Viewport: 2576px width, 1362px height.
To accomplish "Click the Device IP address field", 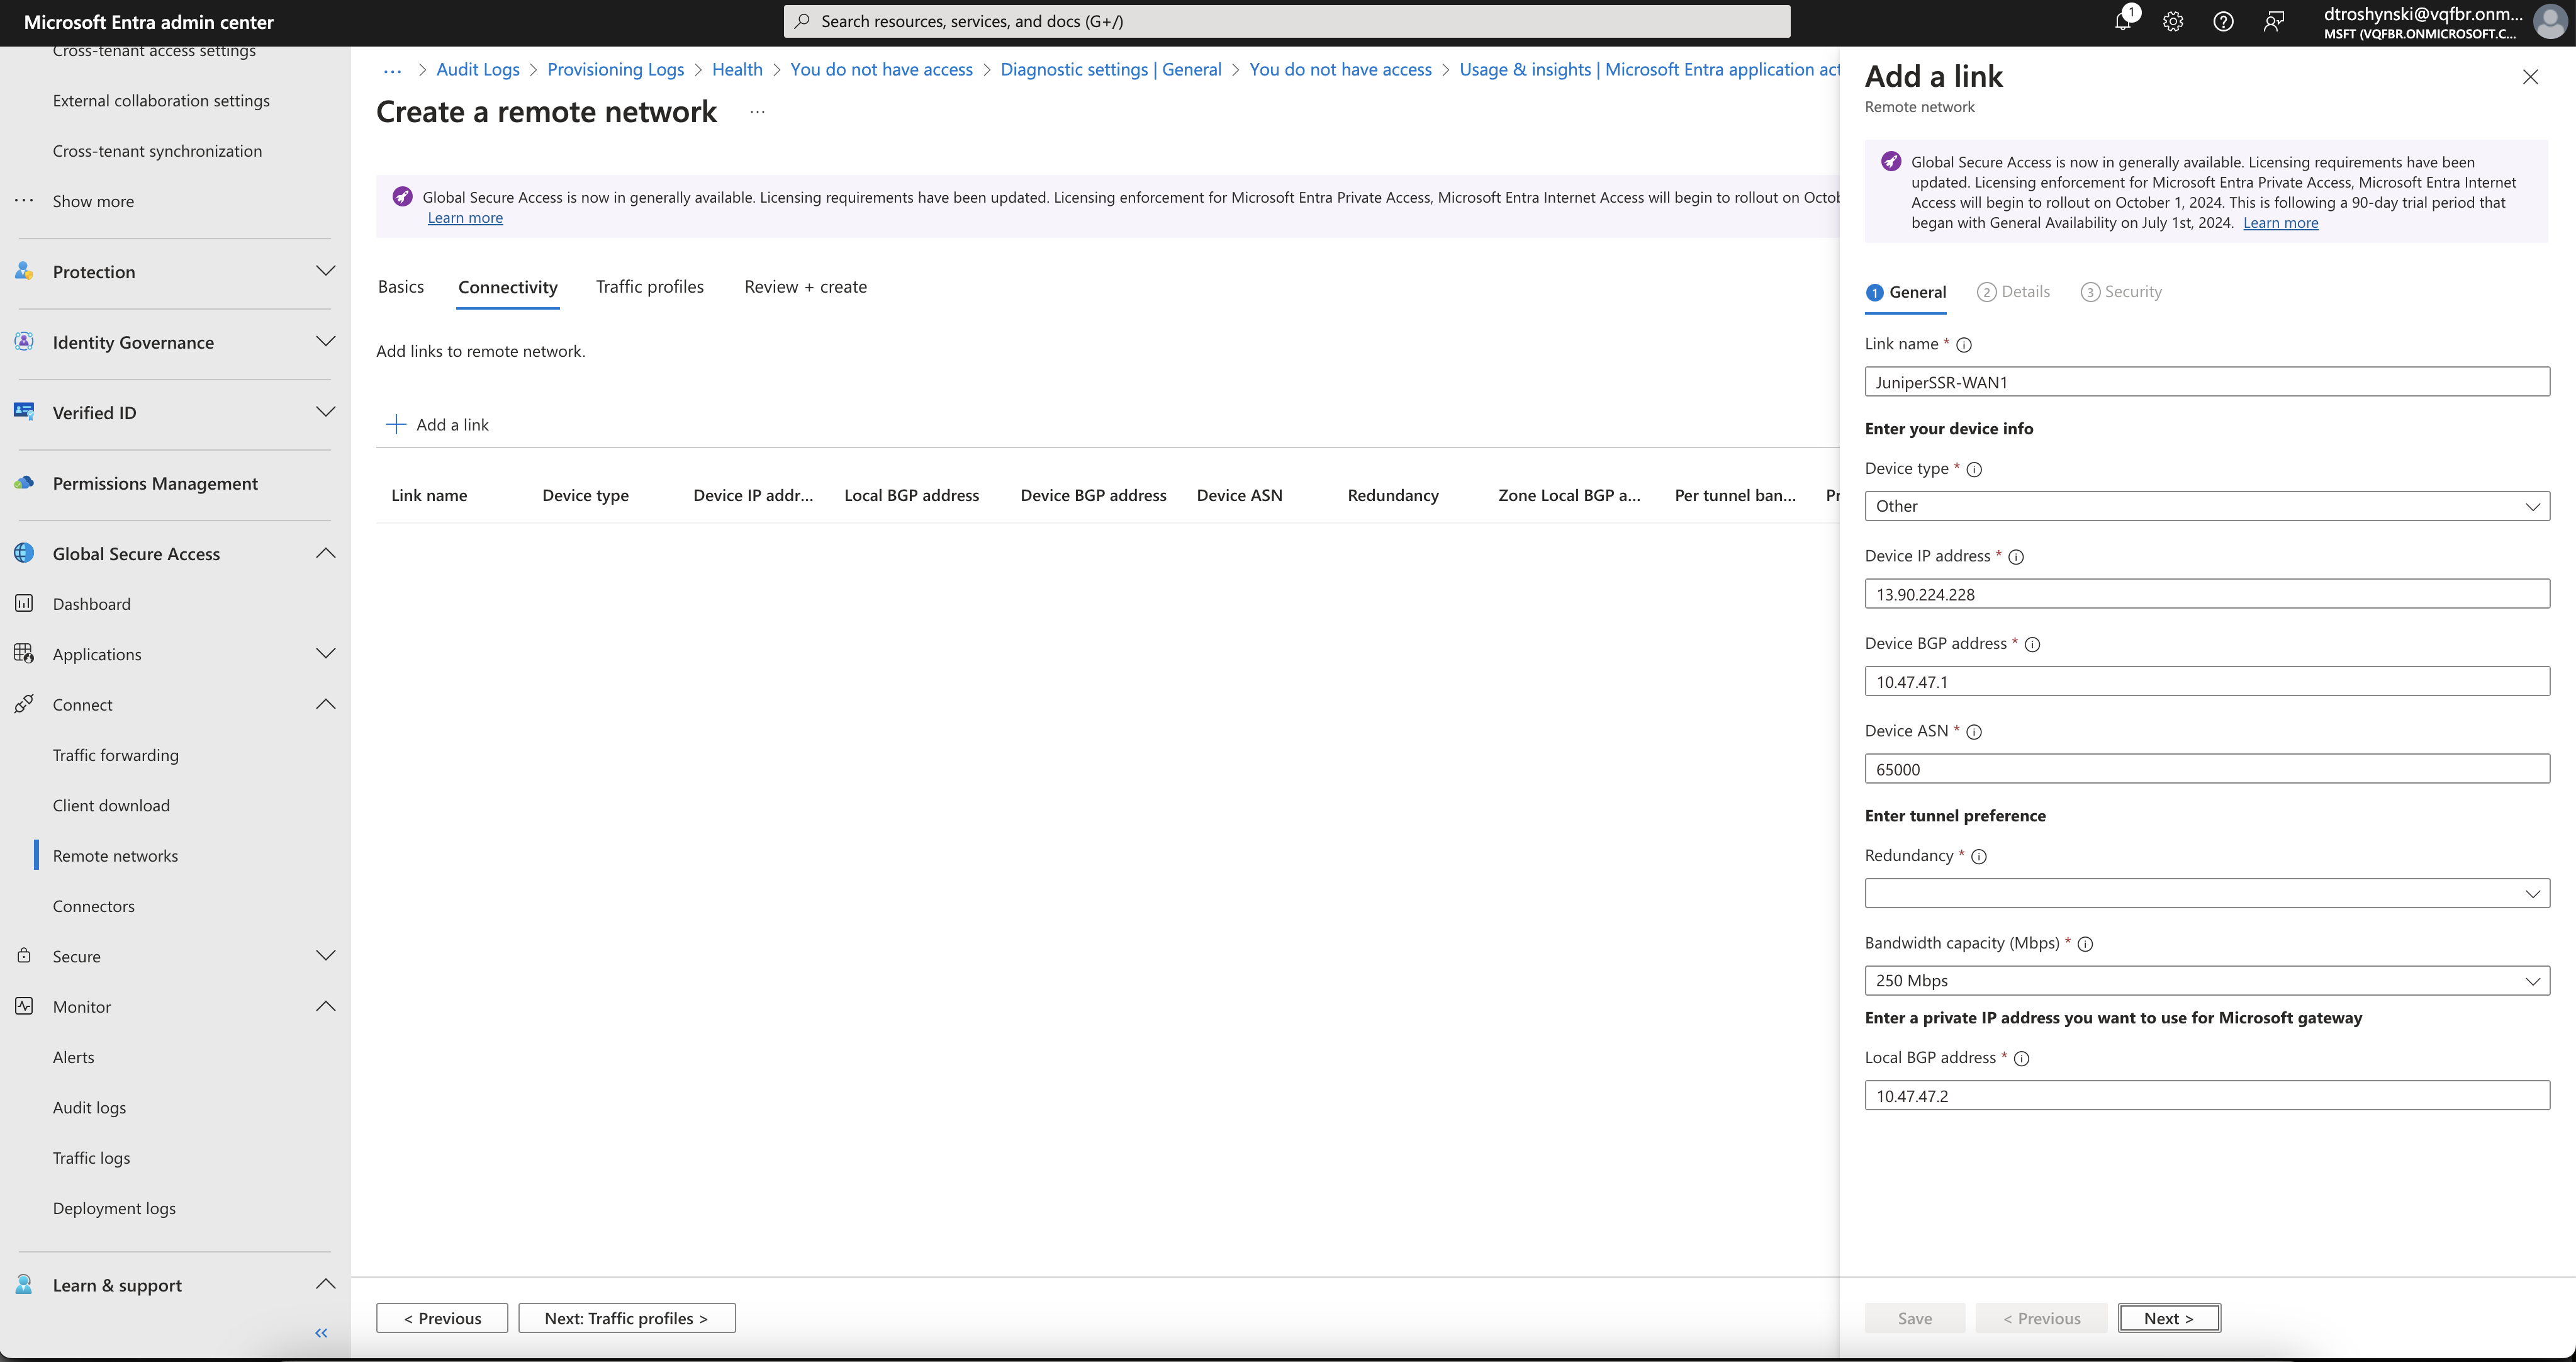I will (2206, 594).
